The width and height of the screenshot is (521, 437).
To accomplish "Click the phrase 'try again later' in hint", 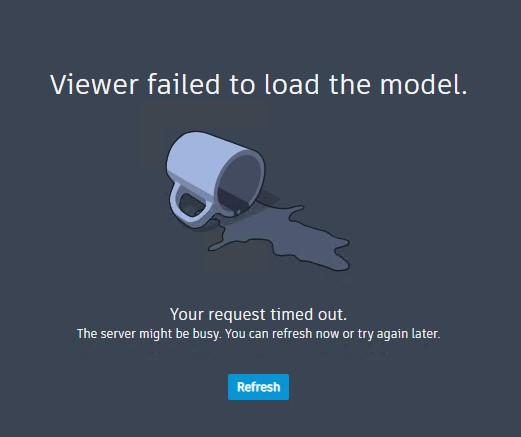I will click(x=399, y=334).
